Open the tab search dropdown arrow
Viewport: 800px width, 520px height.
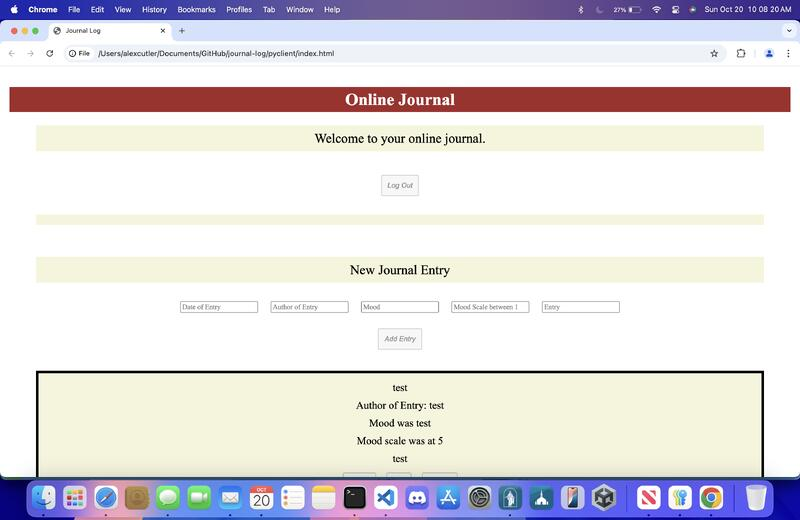789,31
